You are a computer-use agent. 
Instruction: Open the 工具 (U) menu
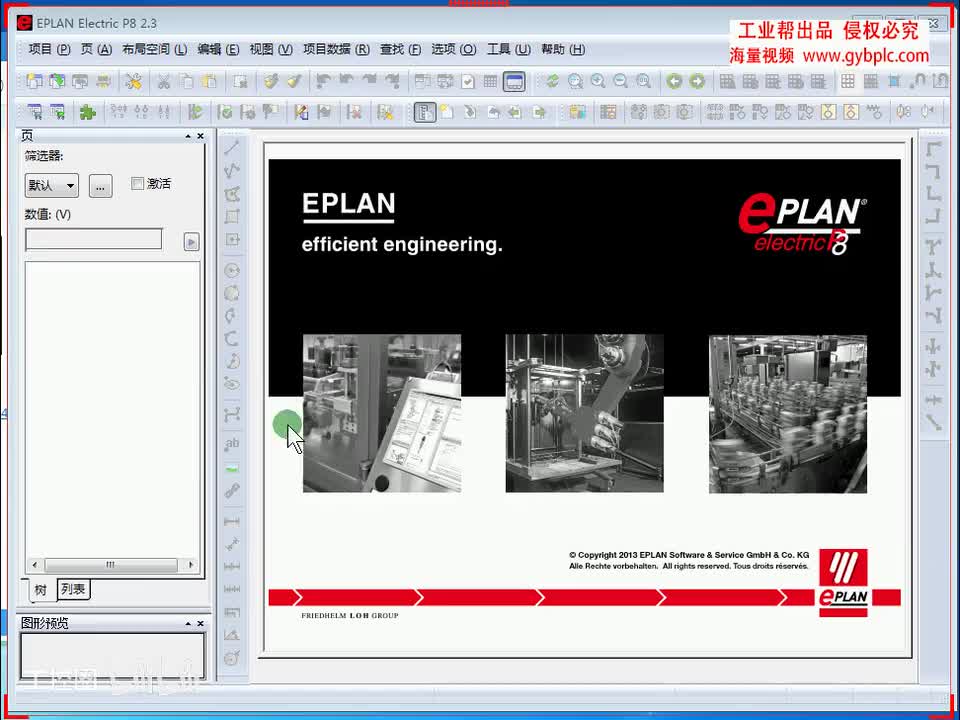tap(509, 50)
